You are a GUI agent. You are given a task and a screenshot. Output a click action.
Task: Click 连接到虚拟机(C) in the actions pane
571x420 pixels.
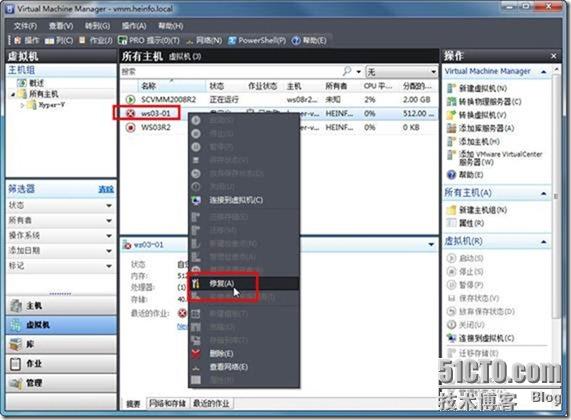pyautogui.click(x=481, y=338)
